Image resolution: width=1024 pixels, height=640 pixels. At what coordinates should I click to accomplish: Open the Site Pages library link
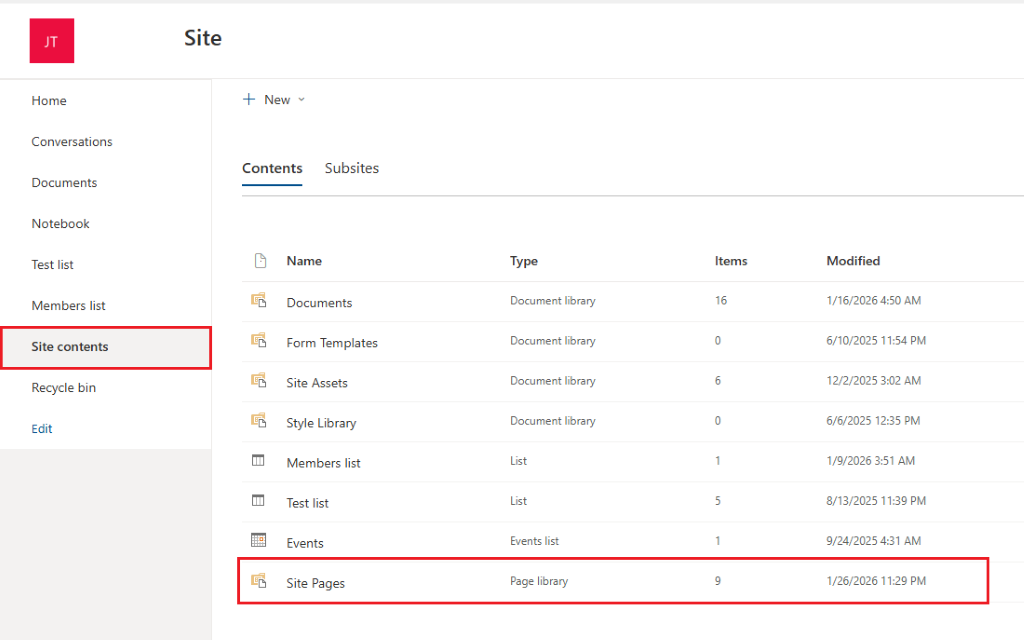pos(315,583)
